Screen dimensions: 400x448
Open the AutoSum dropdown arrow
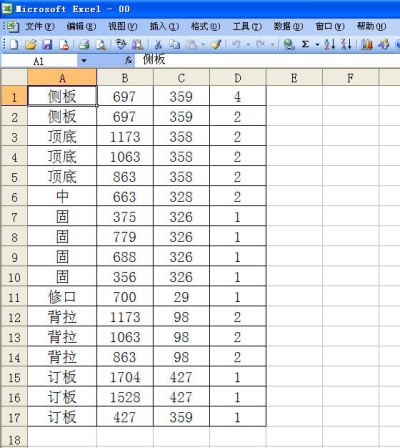pyautogui.click(x=317, y=44)
